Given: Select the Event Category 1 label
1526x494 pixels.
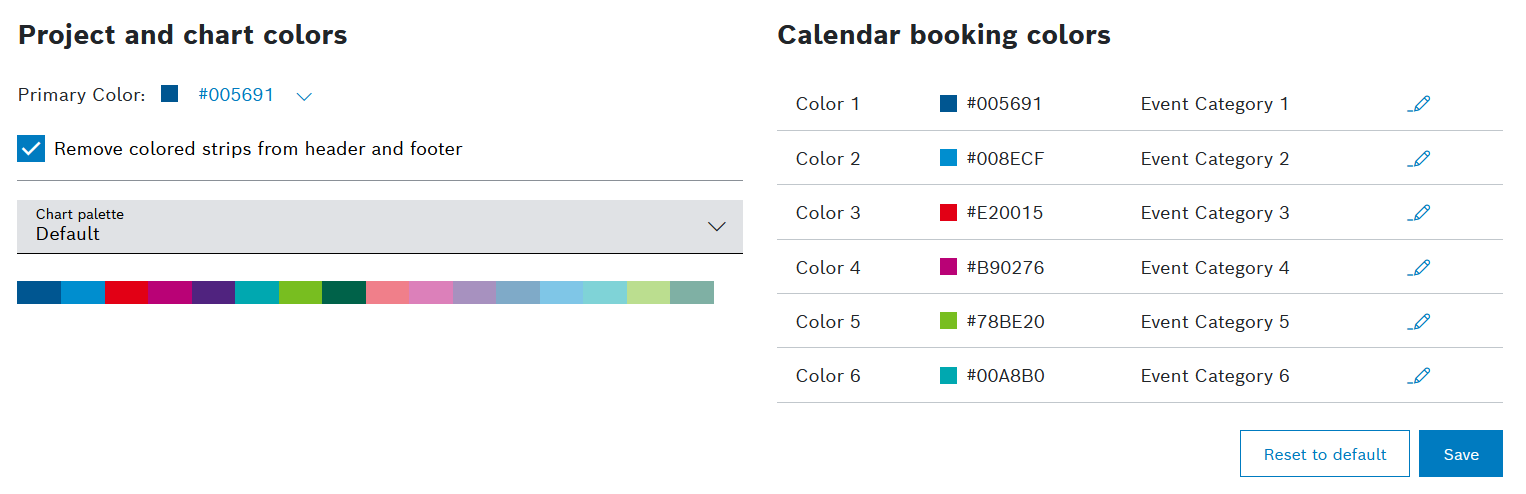Looking at the screenshot, I should tap(1214, 104).
